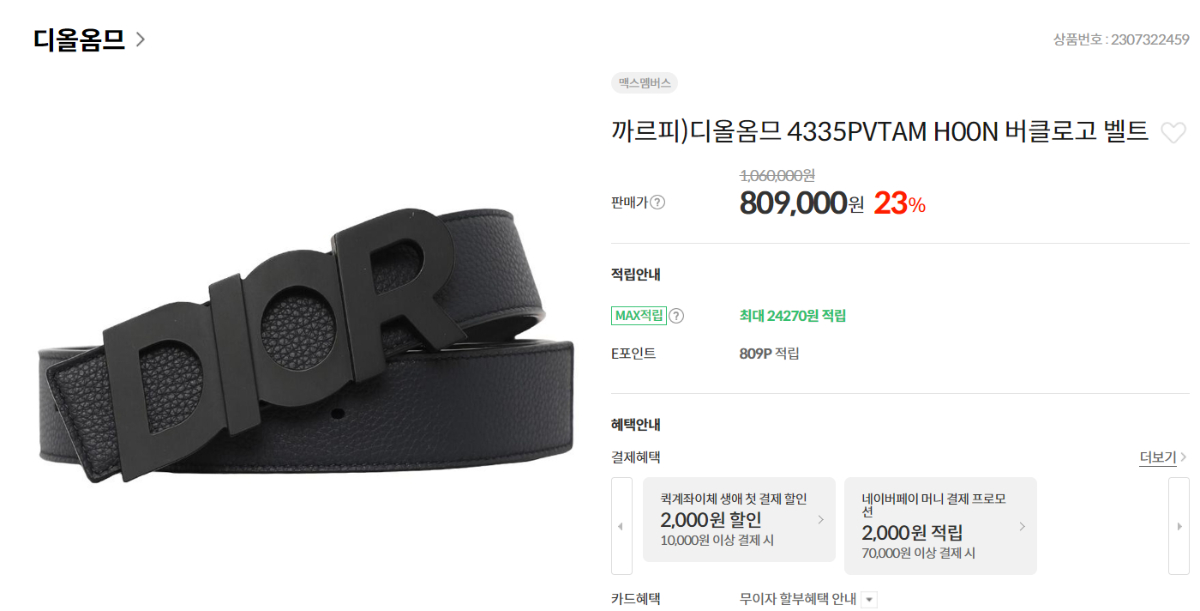The height and width of the screenshot is (611, 1200).
Task: Select the MAX적립 green label
Action: pos(639,316)
